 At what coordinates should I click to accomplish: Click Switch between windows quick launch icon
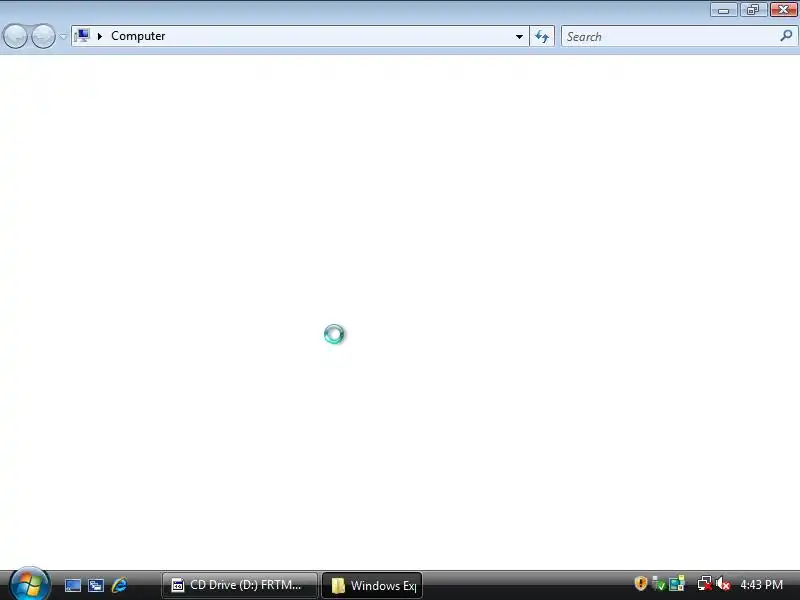(x=96, y=585)
